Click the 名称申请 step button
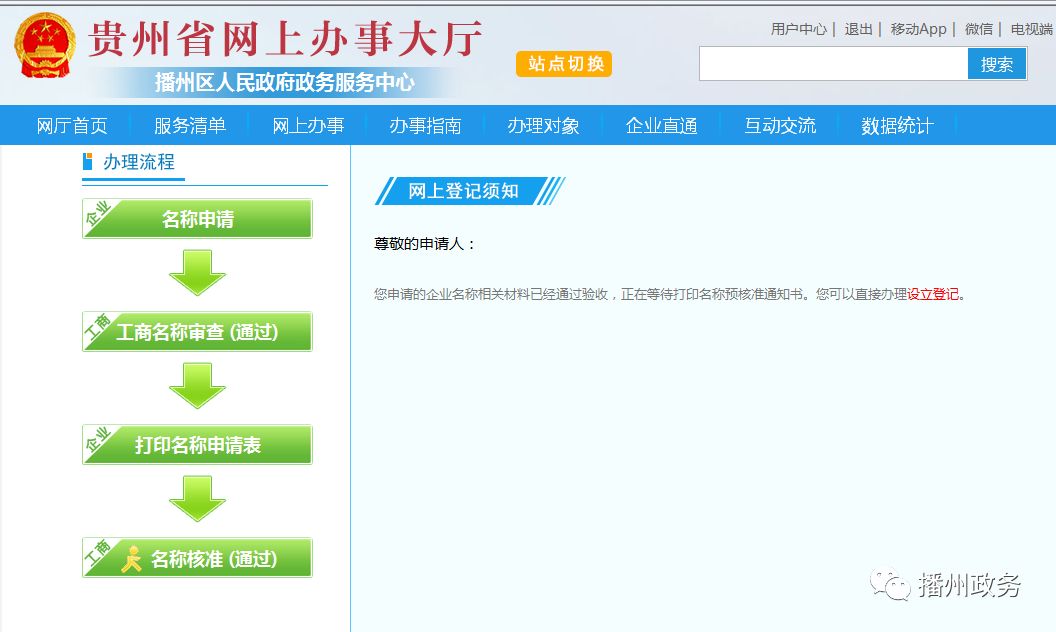The width and height of the screenshot is (1056, 632). point(197,219)
